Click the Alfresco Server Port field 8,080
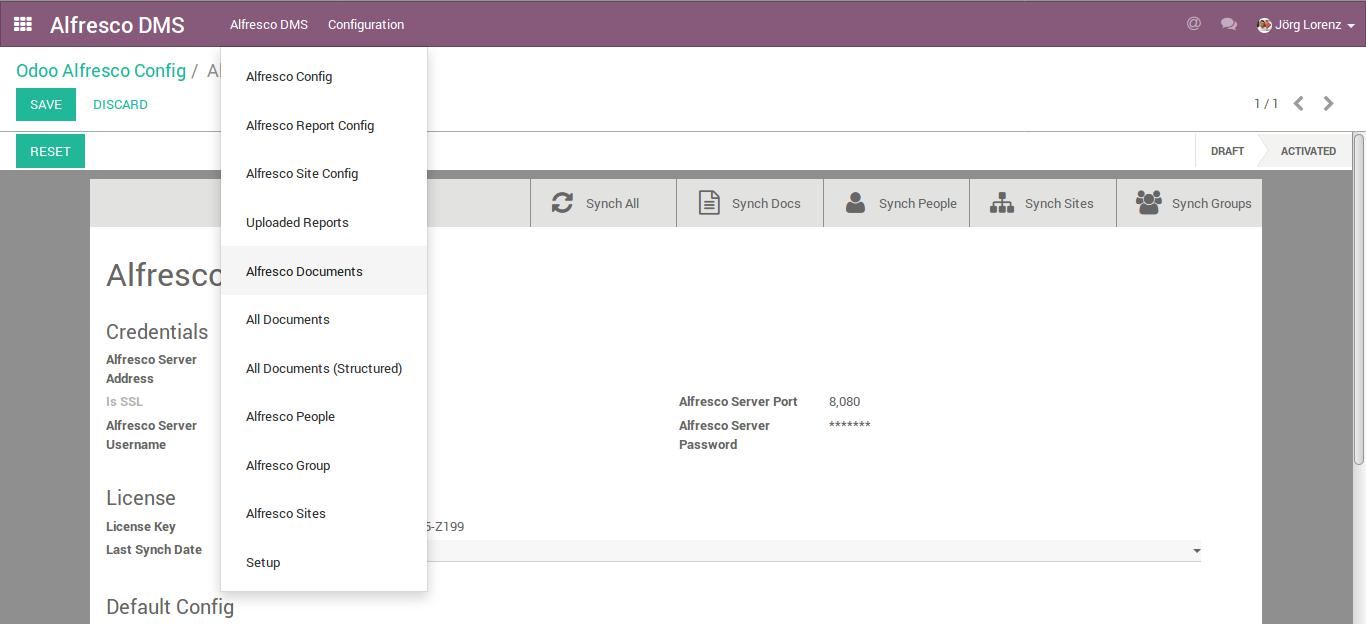 [844, 401]
